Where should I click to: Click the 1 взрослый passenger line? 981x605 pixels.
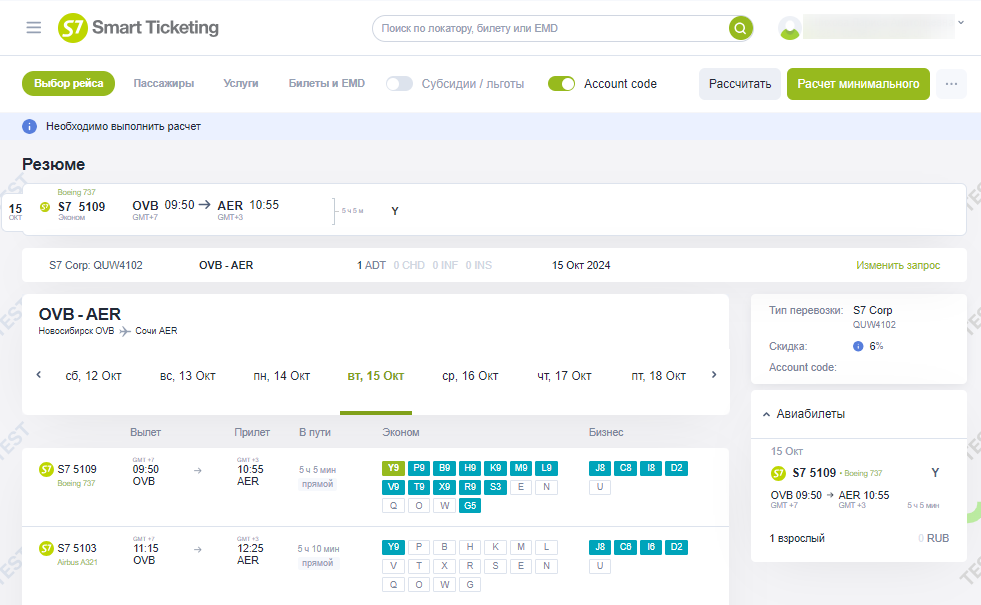797,538
